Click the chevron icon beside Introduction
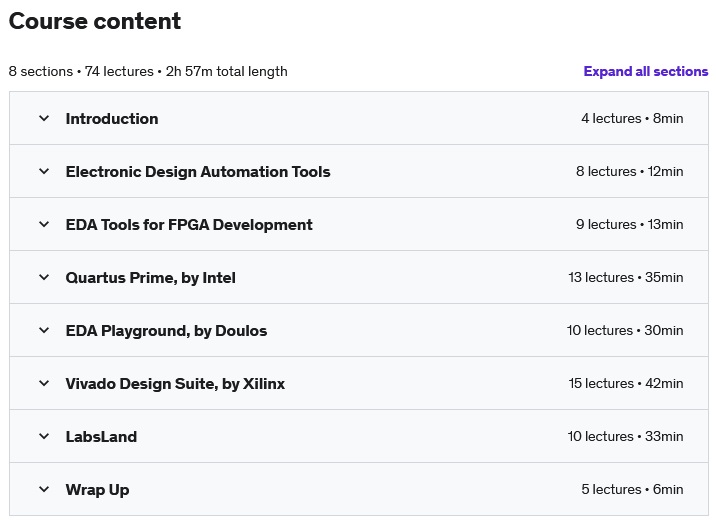The height and width of the screenshot is (520, 716). [x=44, y=118]
